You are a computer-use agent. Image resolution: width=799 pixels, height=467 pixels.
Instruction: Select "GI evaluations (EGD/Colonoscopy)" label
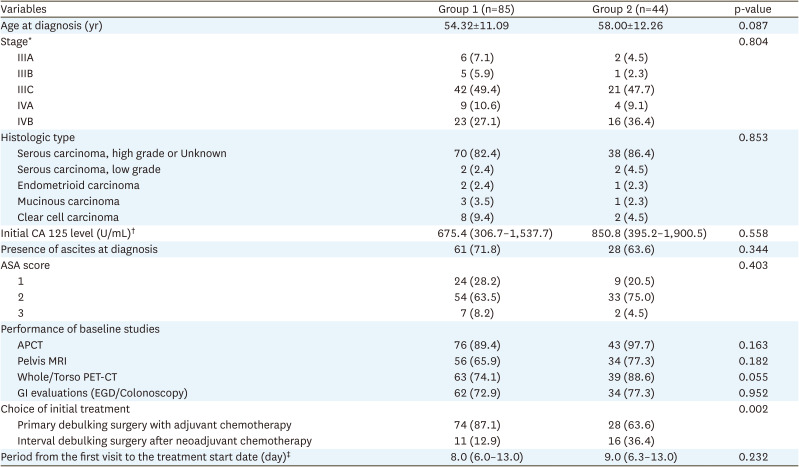pyautogui.click(x=102, y=393)
